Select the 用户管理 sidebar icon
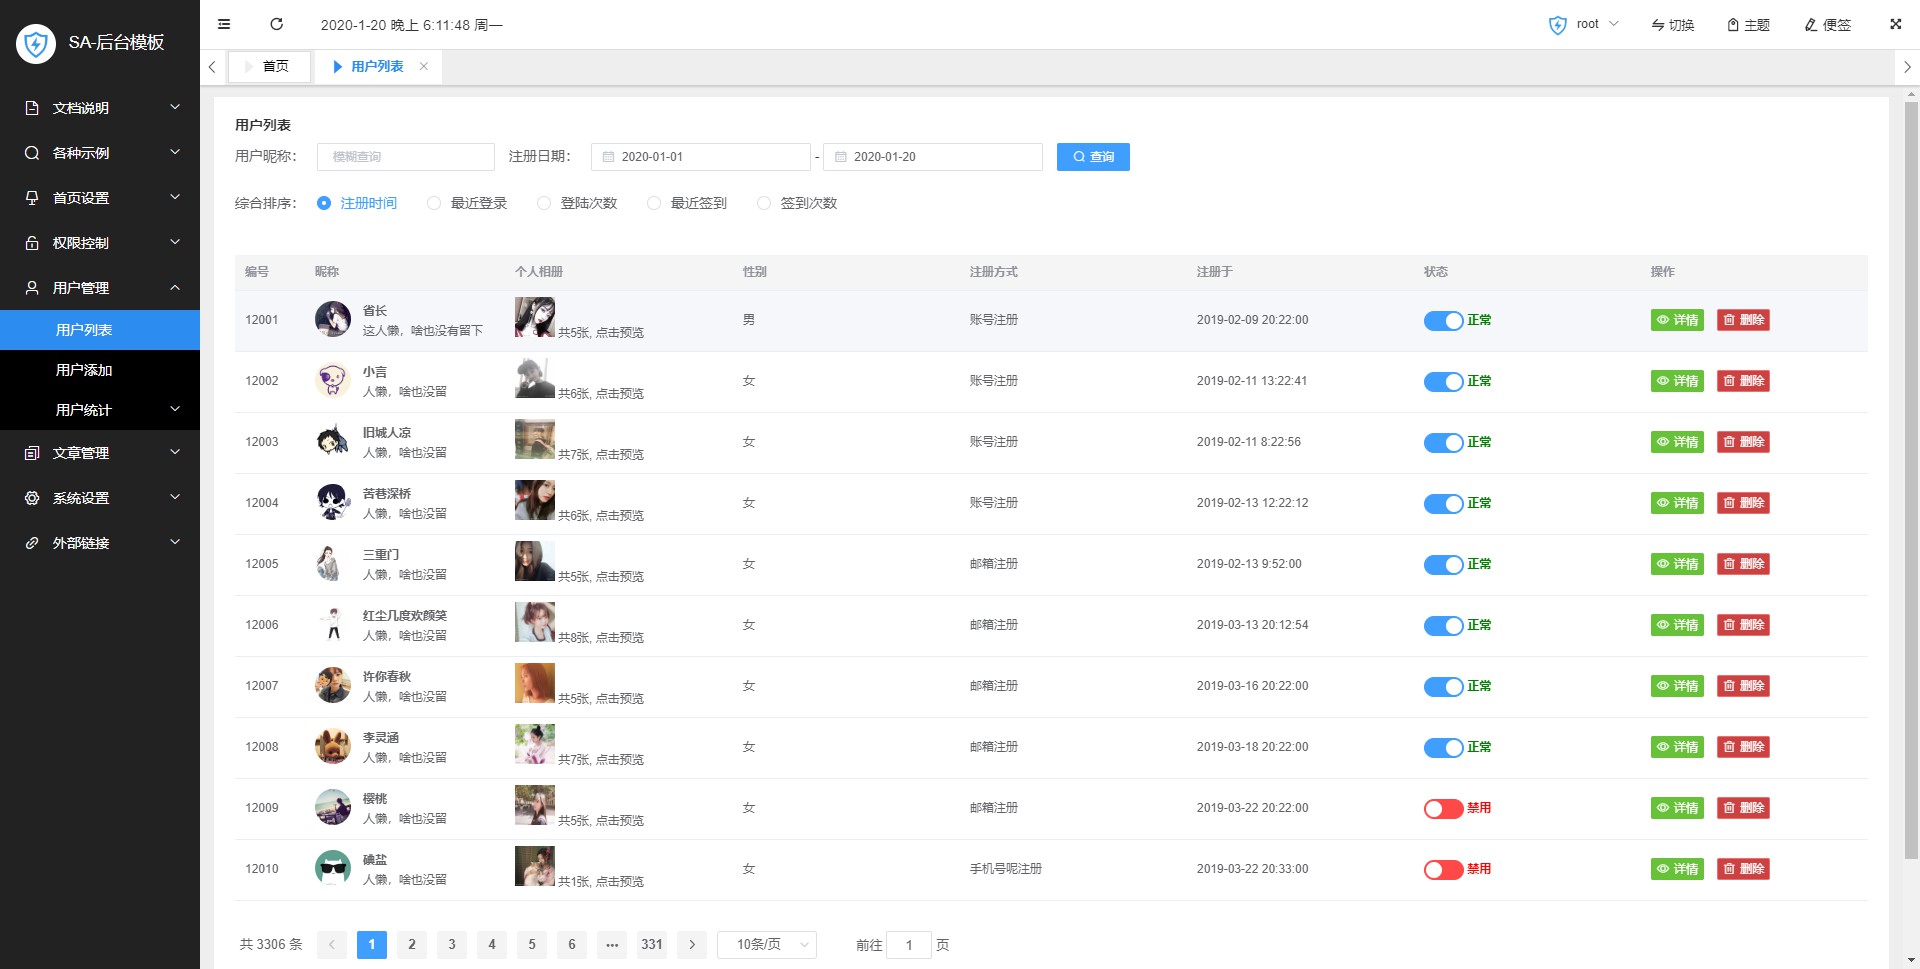Image resolution: width=1920 pixels, height=969 pixels. (30, 288)
